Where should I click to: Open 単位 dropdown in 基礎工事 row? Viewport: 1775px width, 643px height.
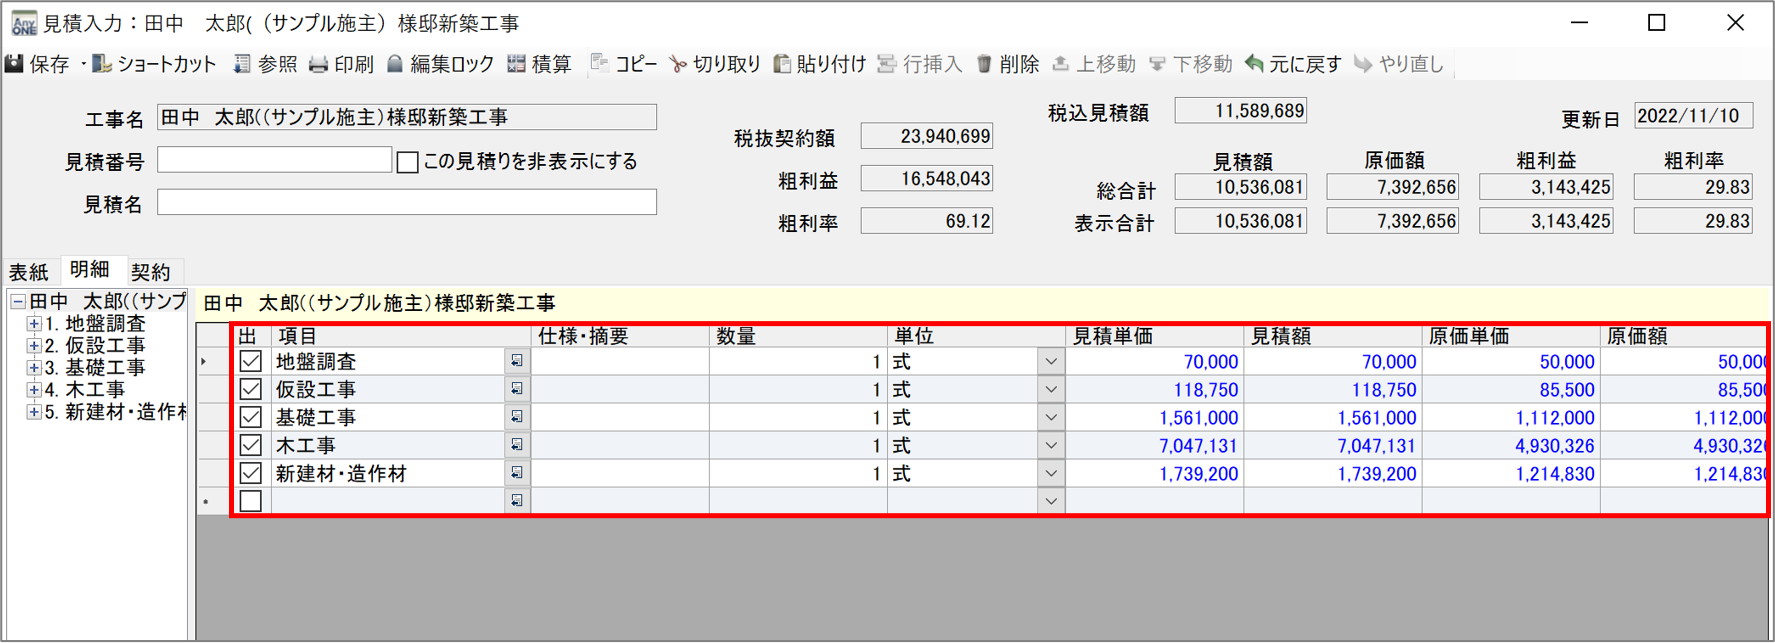(x=1050, y=417)
